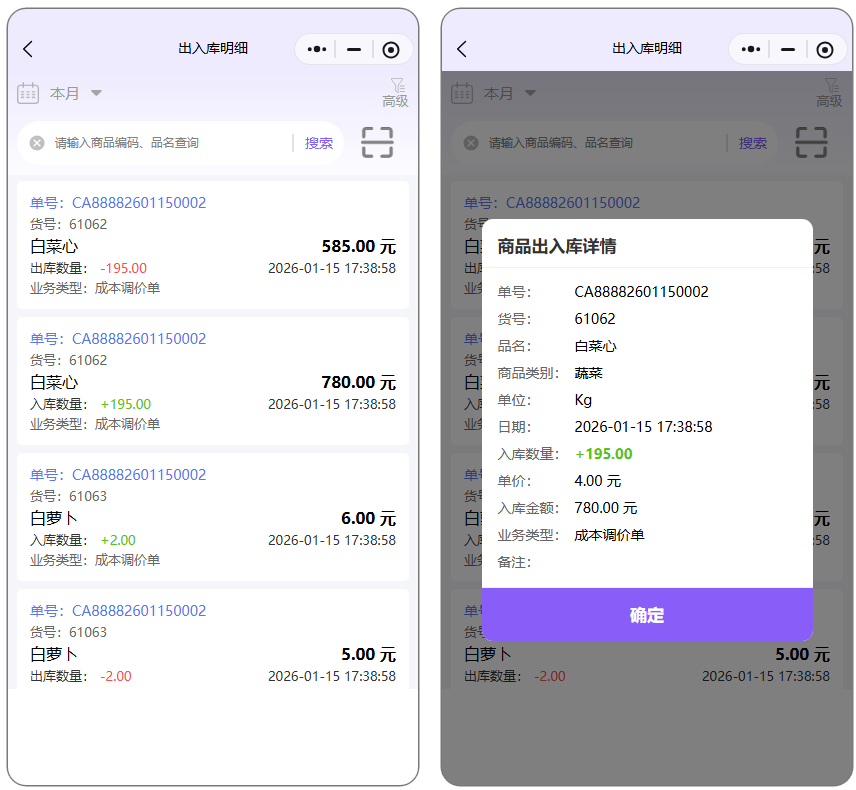
Task: Open barcode scanner icon on left screen
Action: point(377,142)
